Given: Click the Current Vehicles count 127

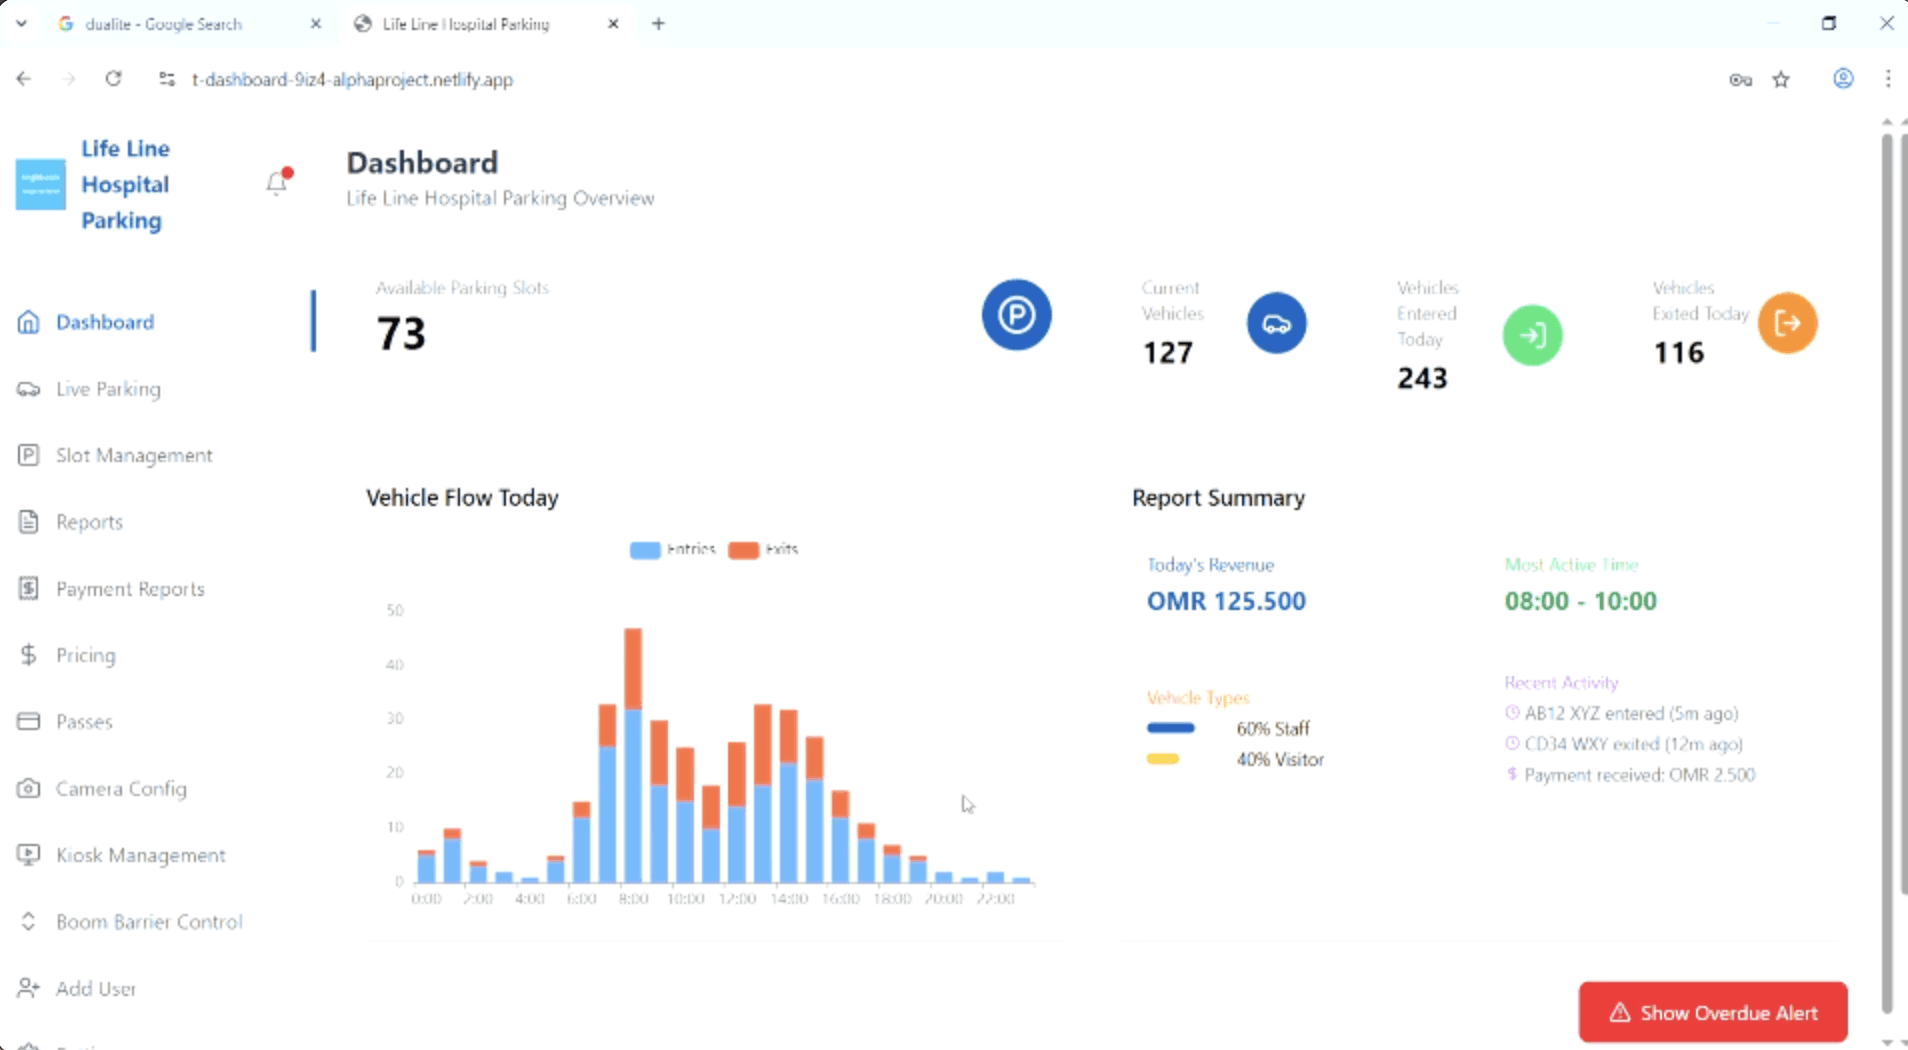Looking at the screenshot, I should pyautogui.click(x=1168, y=353).
